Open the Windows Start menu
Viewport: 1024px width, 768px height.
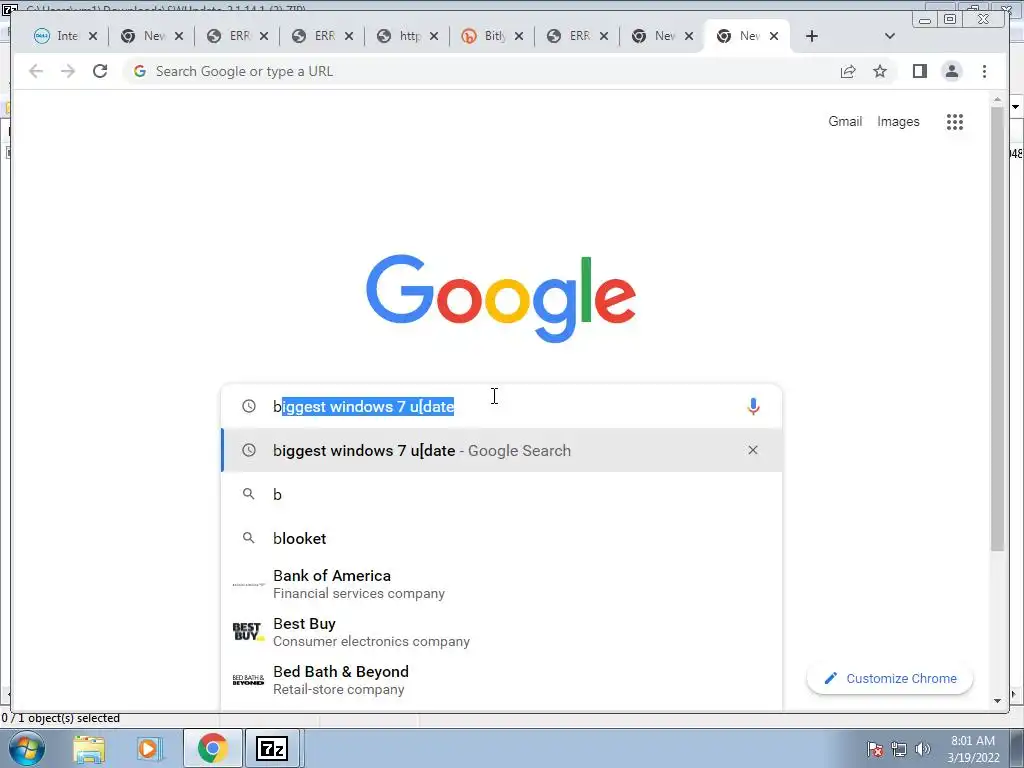[x=26, y=748]
